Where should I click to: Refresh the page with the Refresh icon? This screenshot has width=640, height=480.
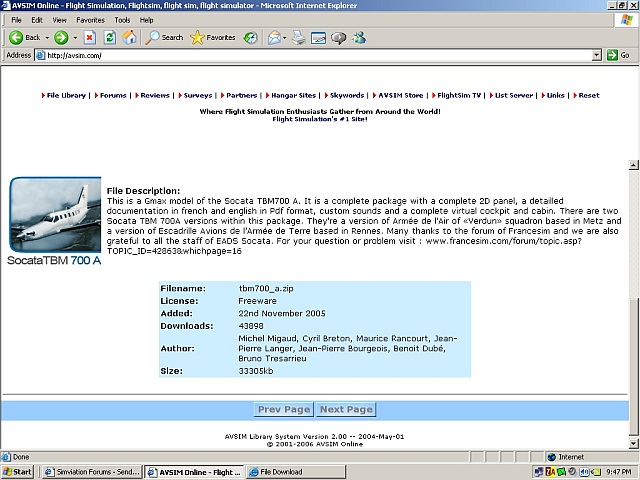109,37
